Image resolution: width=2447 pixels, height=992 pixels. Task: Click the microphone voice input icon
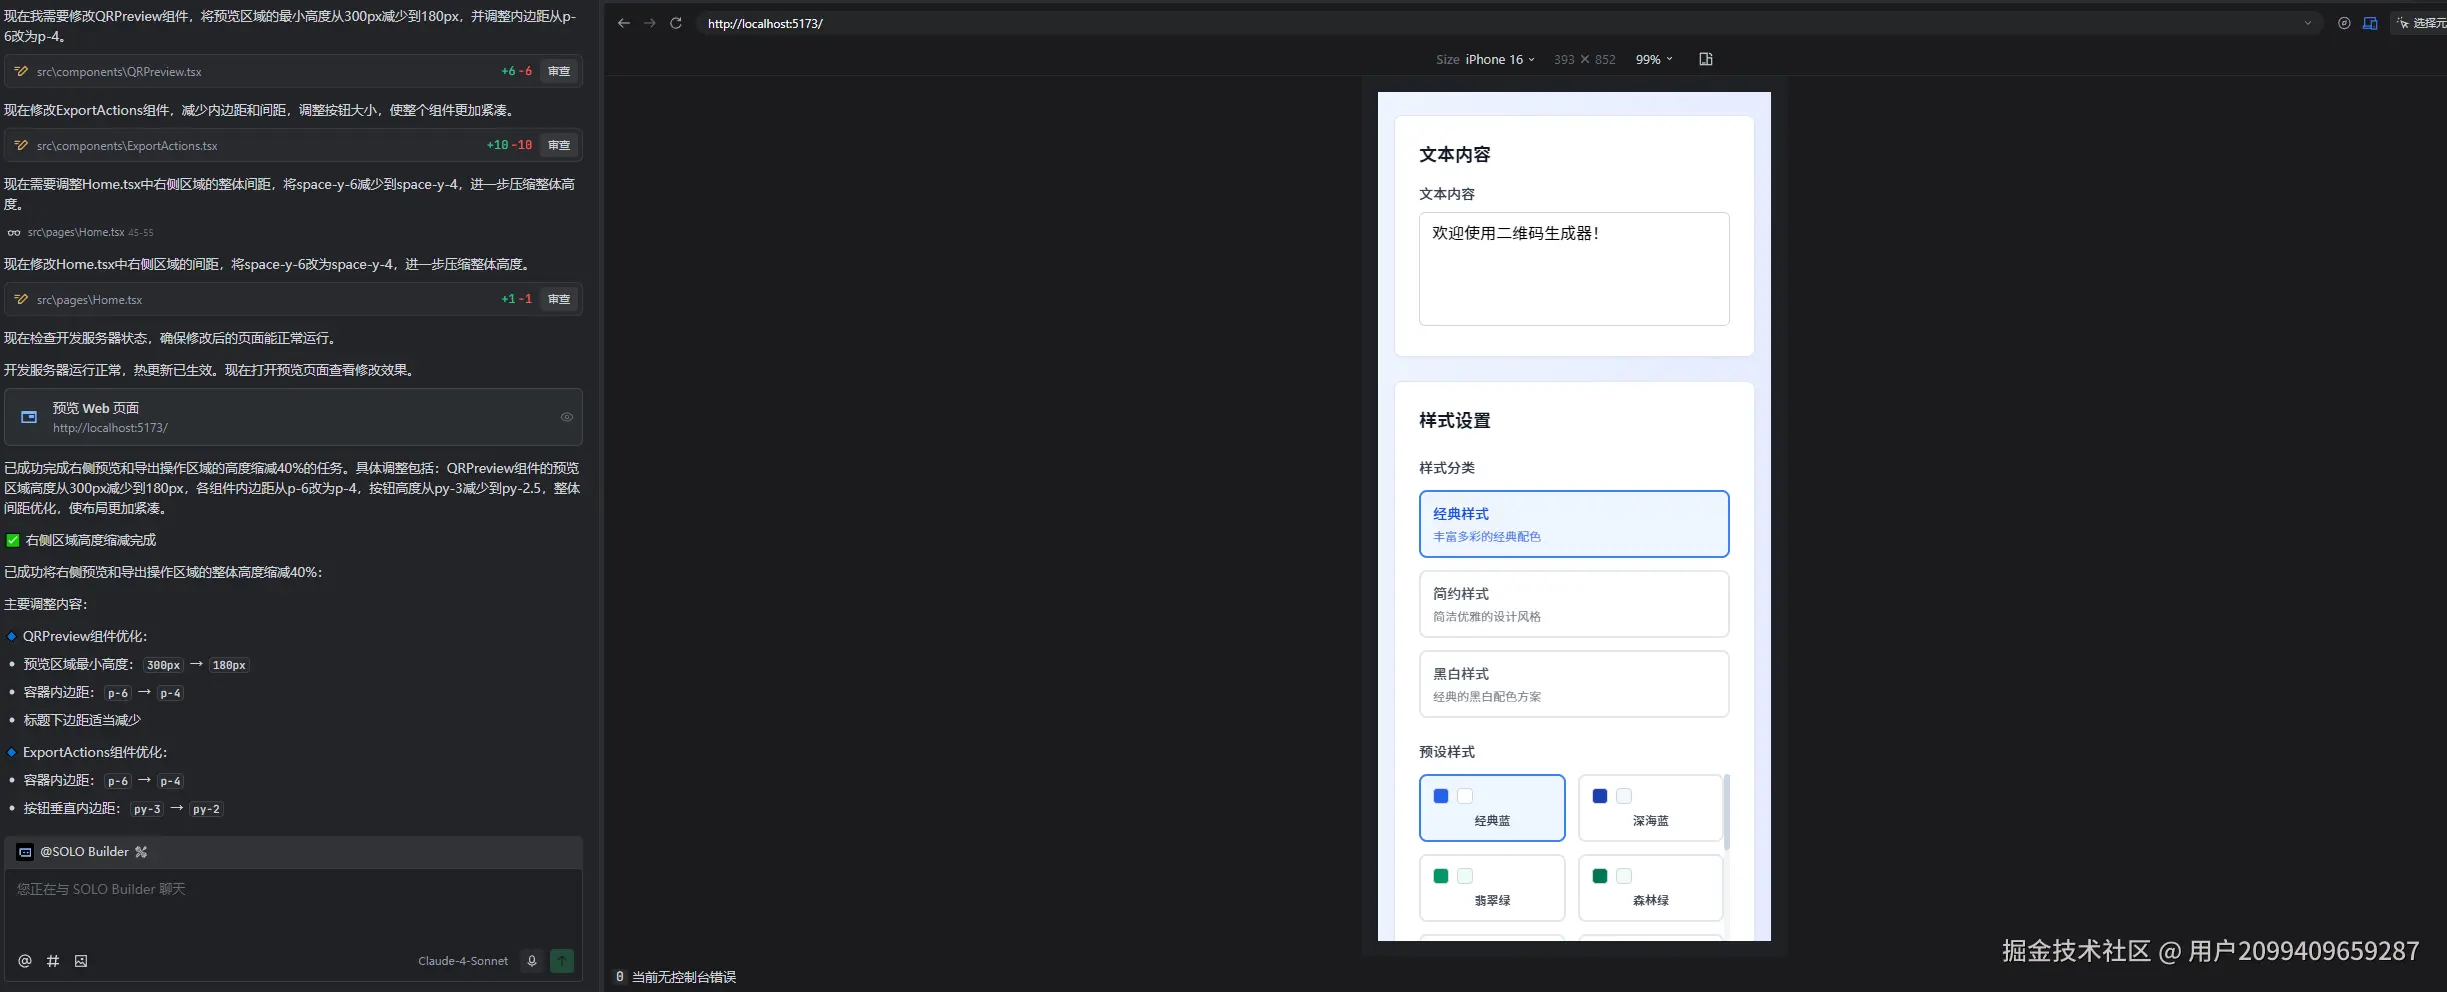coord(532,961)
